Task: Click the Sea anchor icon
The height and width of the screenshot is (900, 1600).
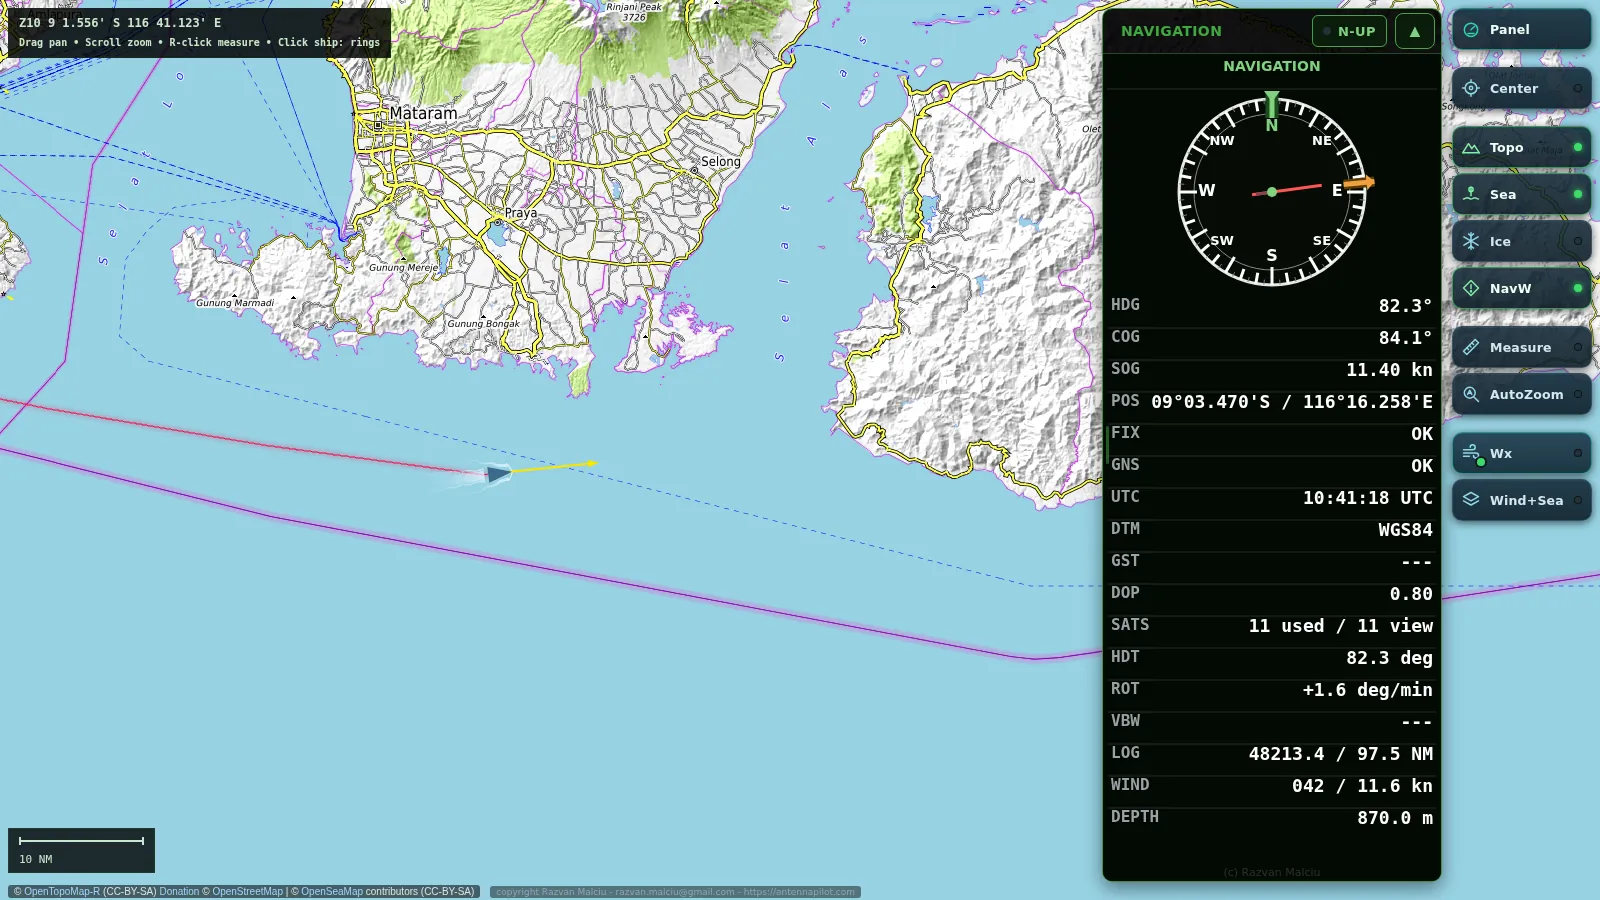Action: (x=1471, y=194)
